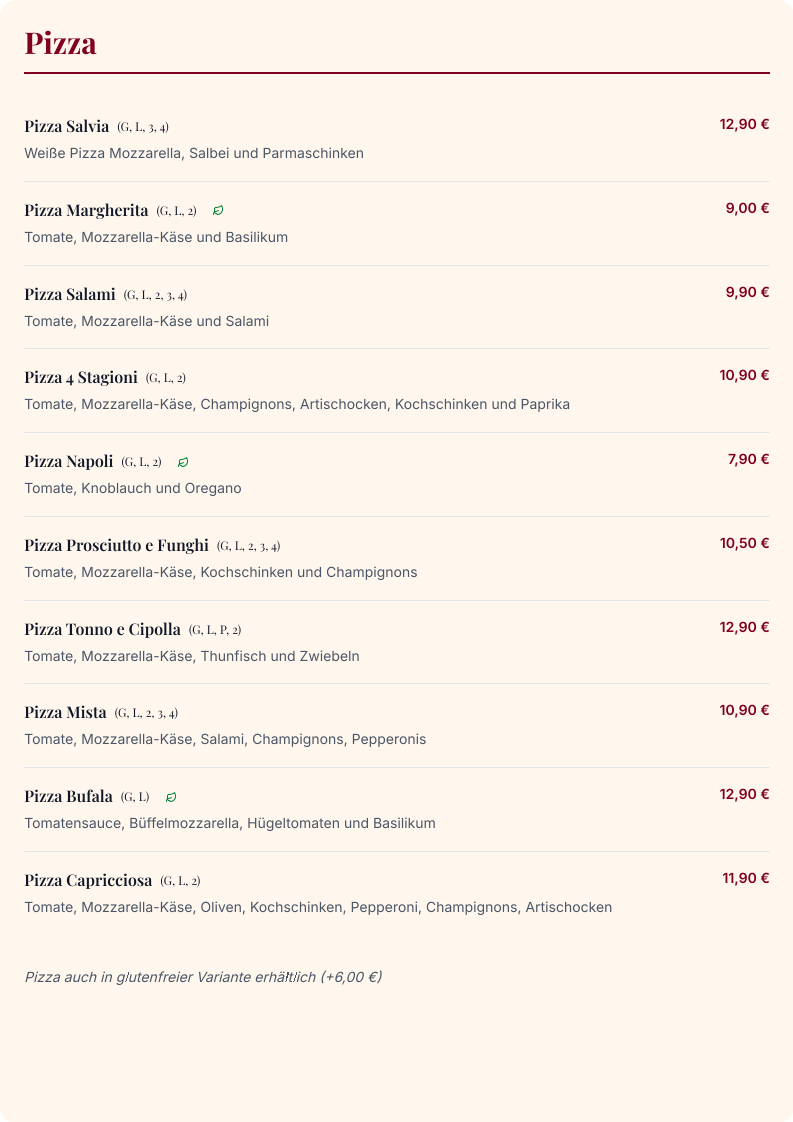This screenshot has width=793, height=1122.
Task: Click the 9,00 € price of Margherita
Action: [x=747, y=208]
